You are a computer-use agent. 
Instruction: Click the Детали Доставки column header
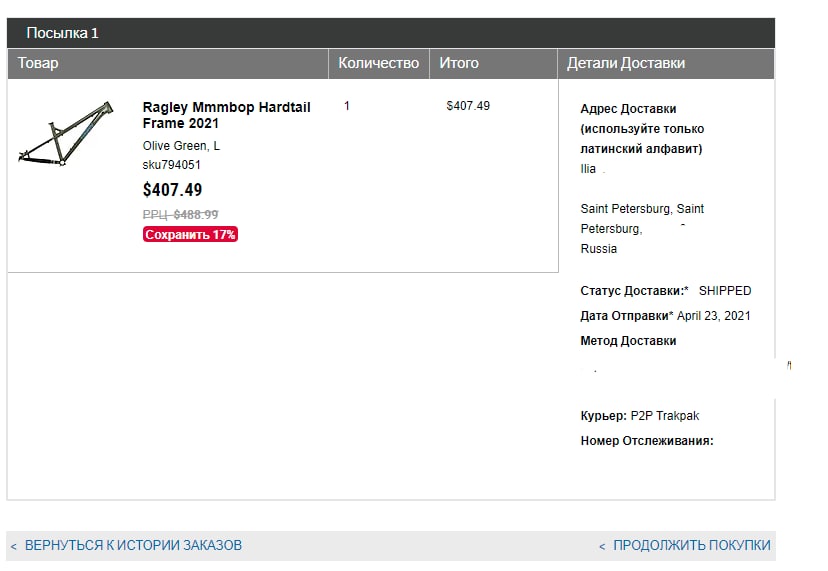click(x=666, y=63)
